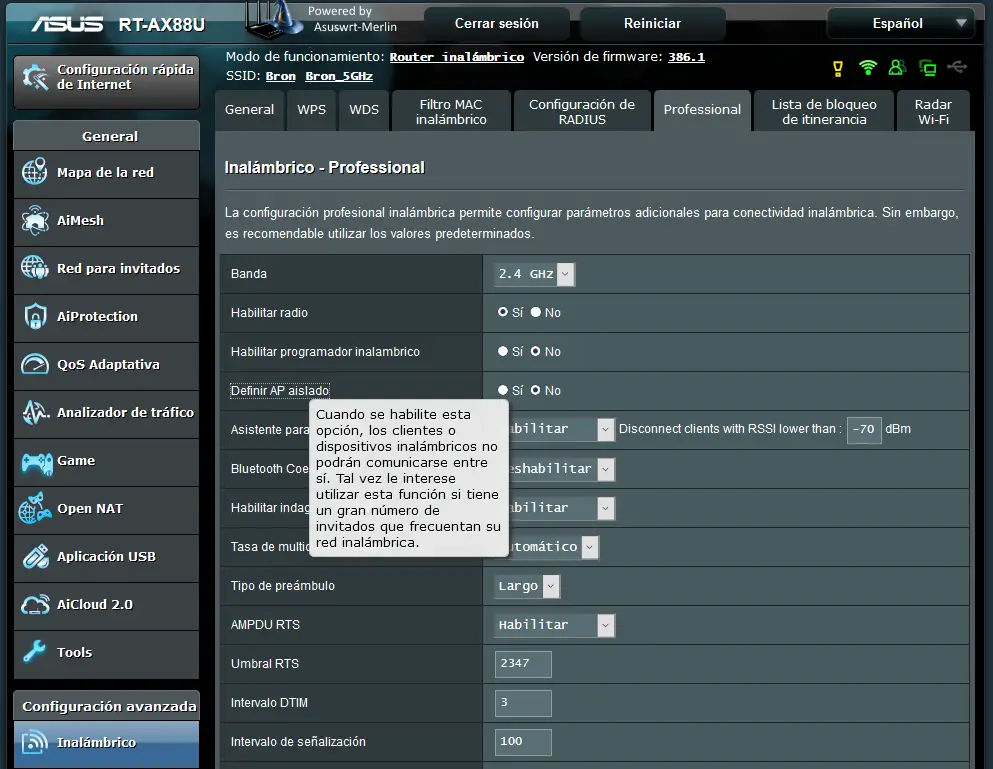993x769 pixels.
Task: Click the Cerrar sesión button
Action: tap(496, 23)
